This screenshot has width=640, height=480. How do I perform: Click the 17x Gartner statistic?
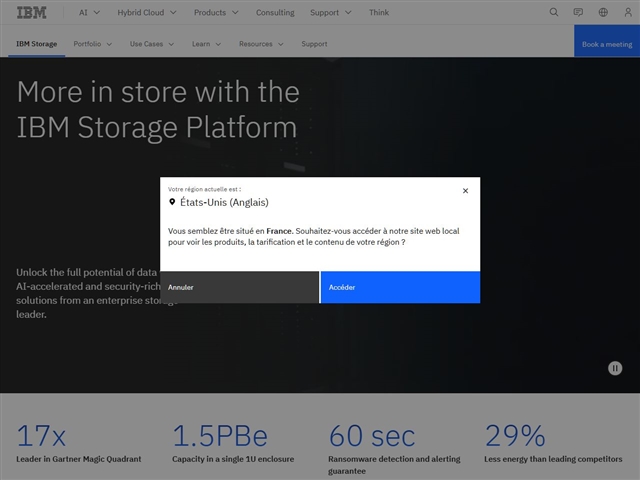(x=41, y=436)
